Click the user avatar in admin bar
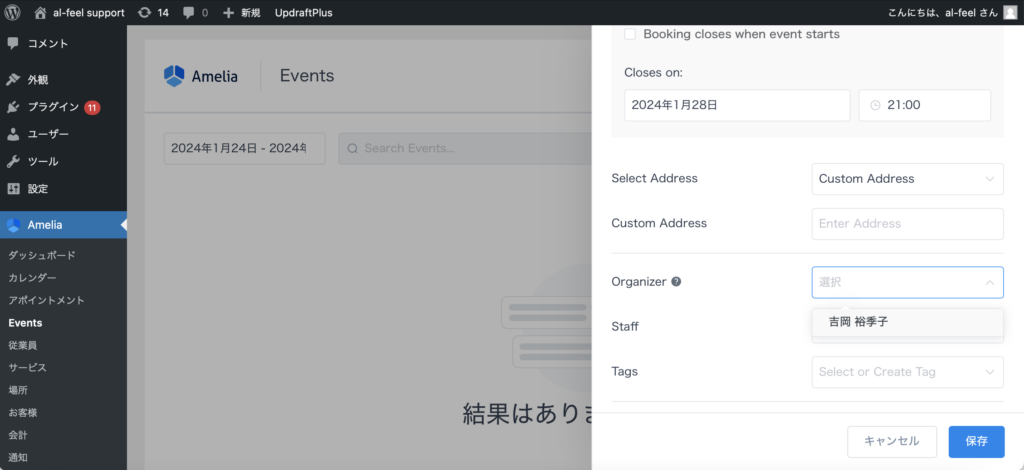This screenshot has width=1024, height=470. tap(1010, 13)
